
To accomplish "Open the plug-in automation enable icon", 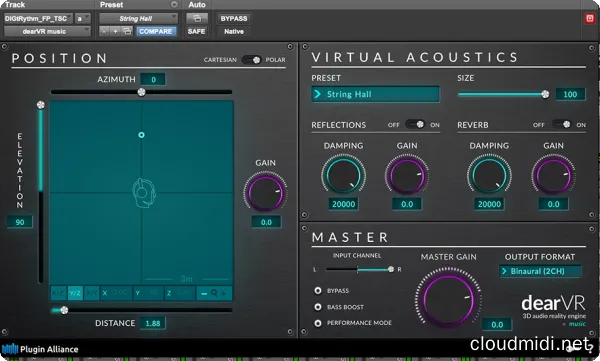I will (197, 18).
